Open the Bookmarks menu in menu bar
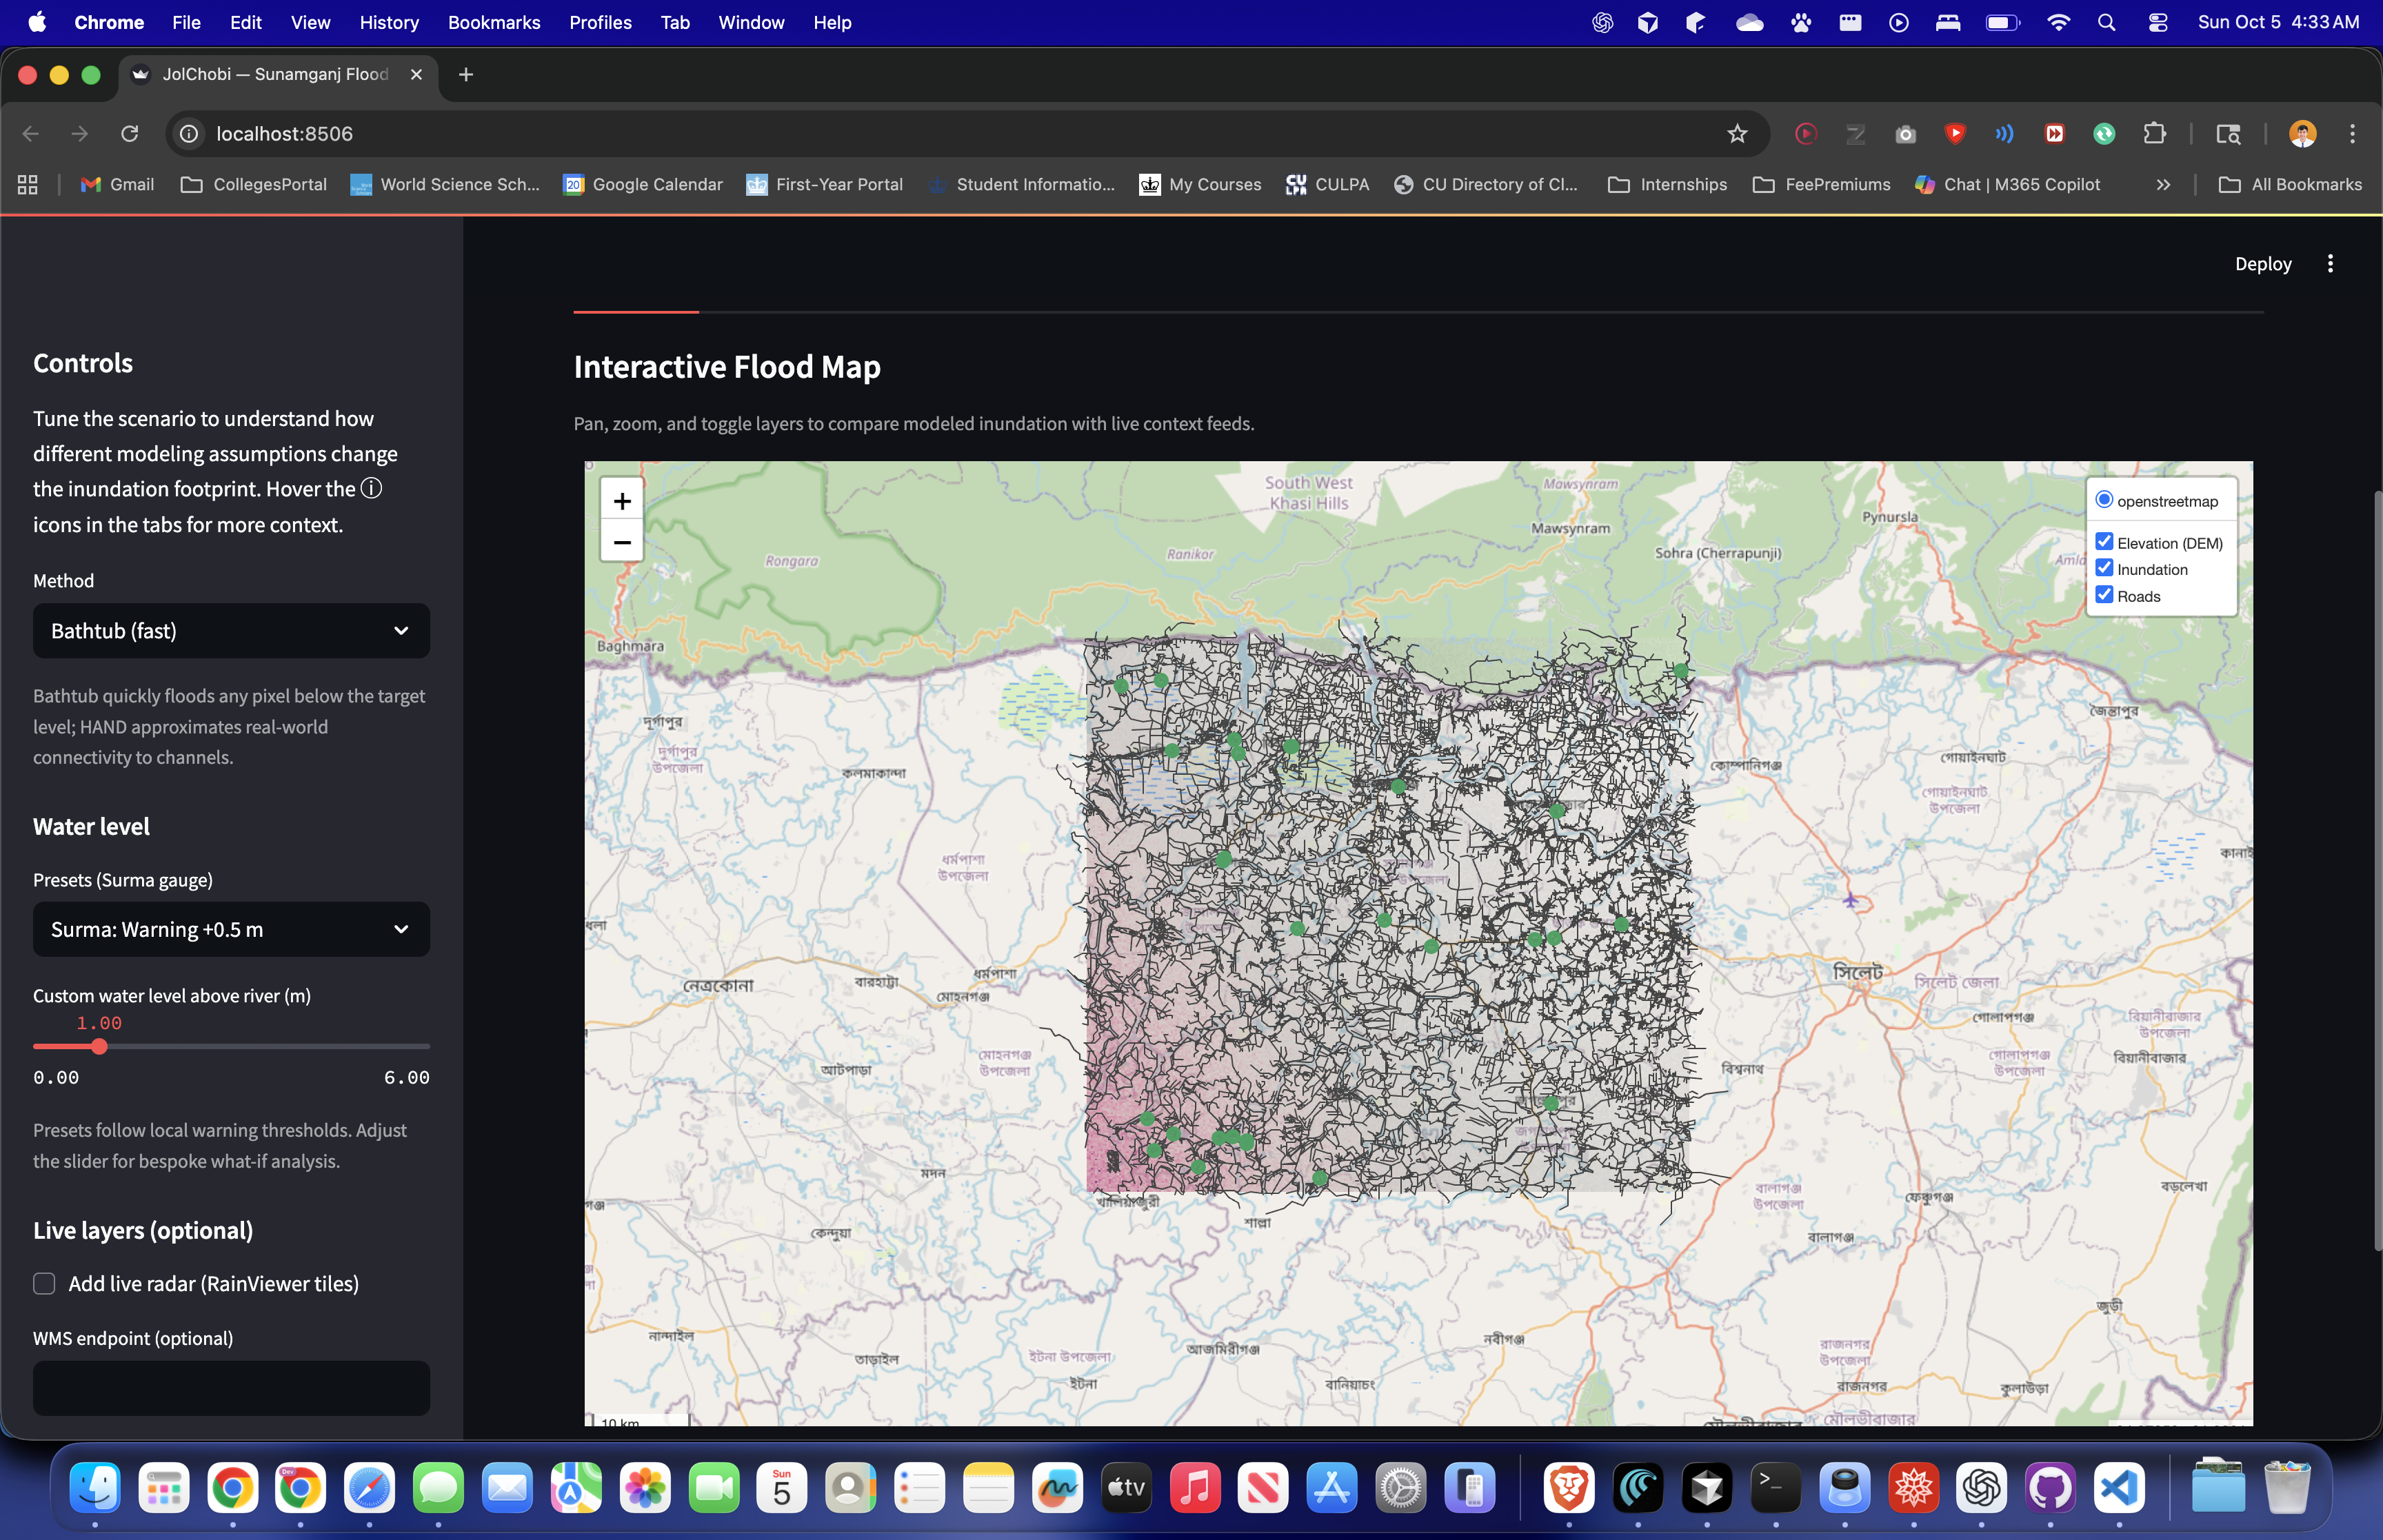 [x=493, y=22]
